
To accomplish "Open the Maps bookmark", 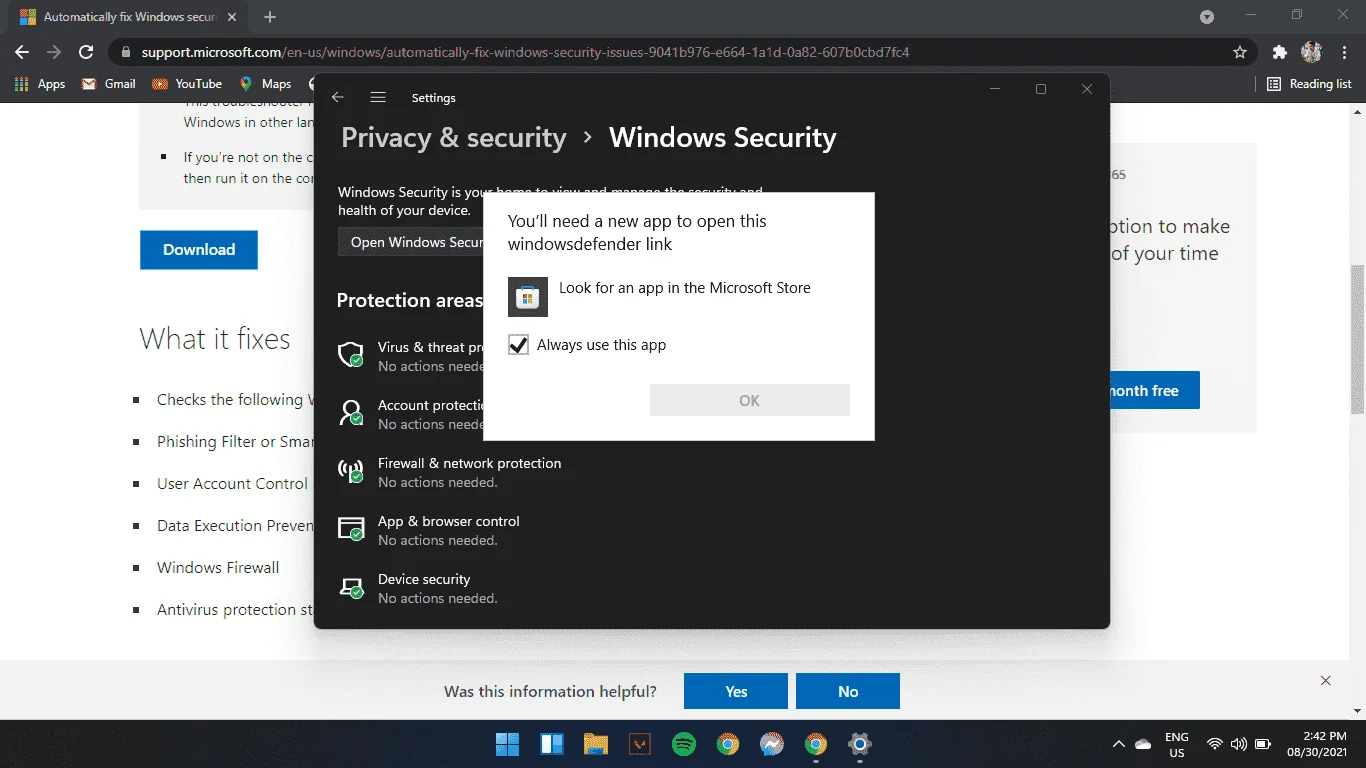I will 265,84.
